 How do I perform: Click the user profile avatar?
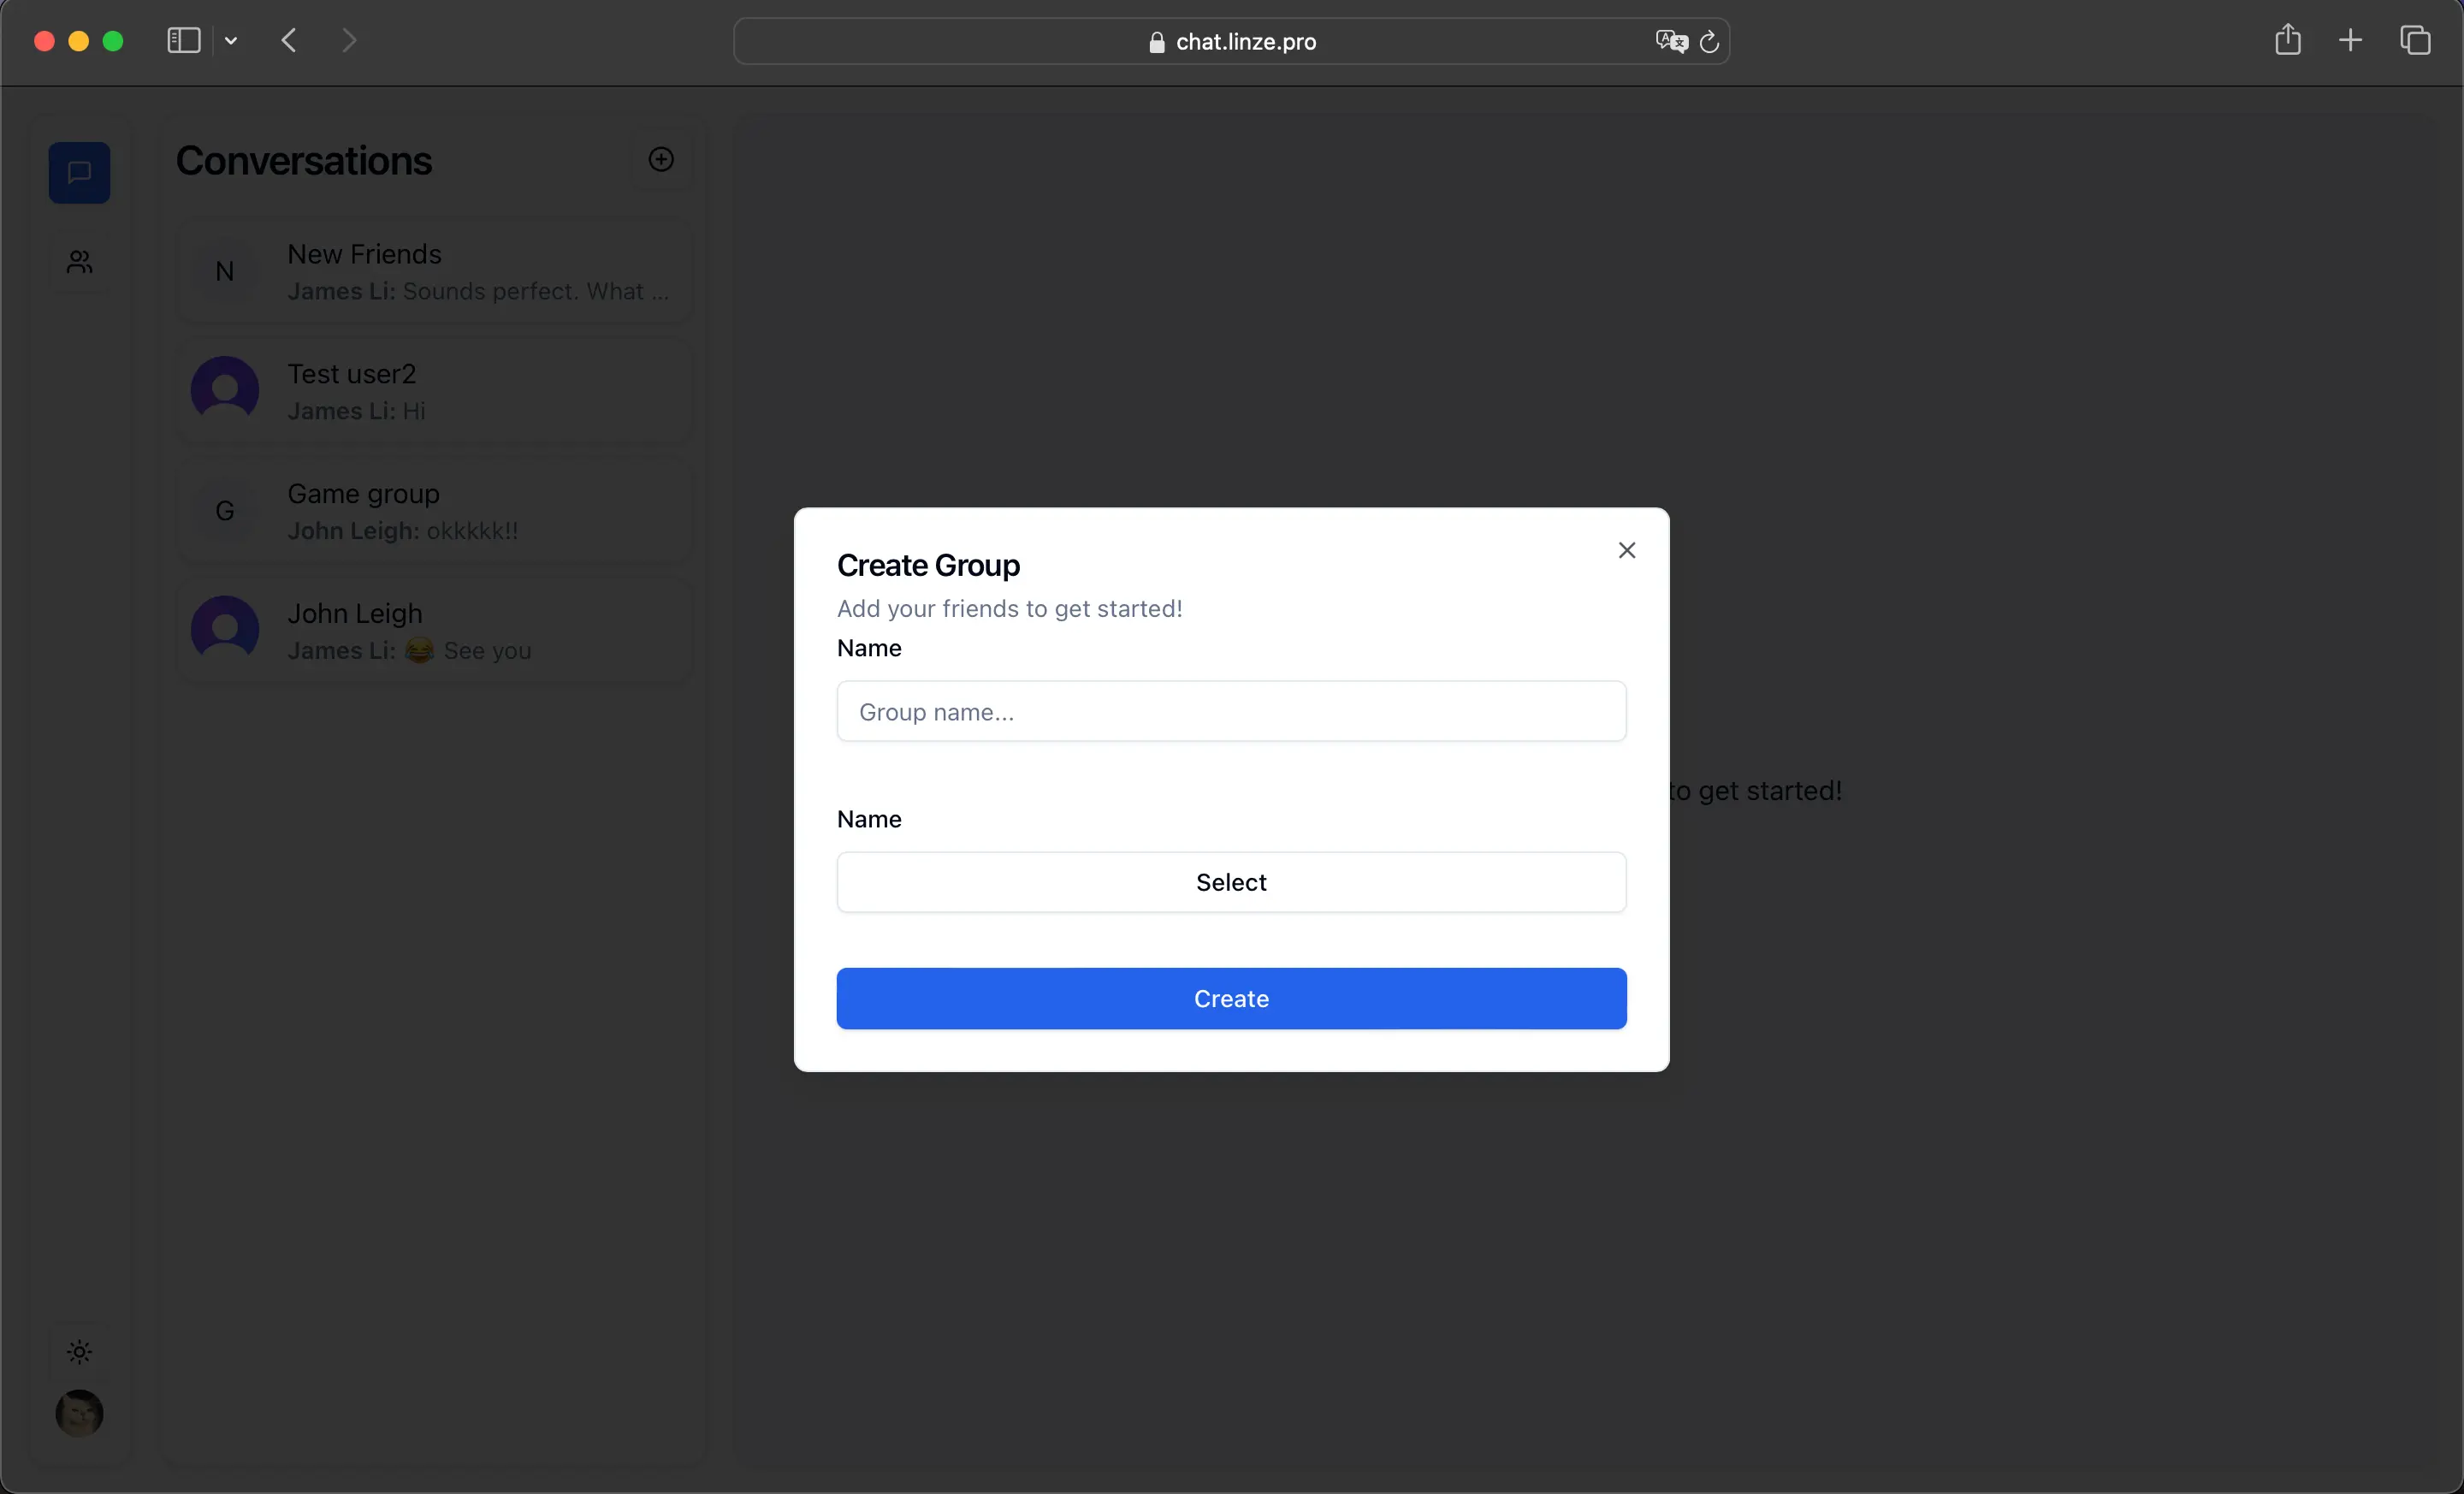(x=79, y=1413)
